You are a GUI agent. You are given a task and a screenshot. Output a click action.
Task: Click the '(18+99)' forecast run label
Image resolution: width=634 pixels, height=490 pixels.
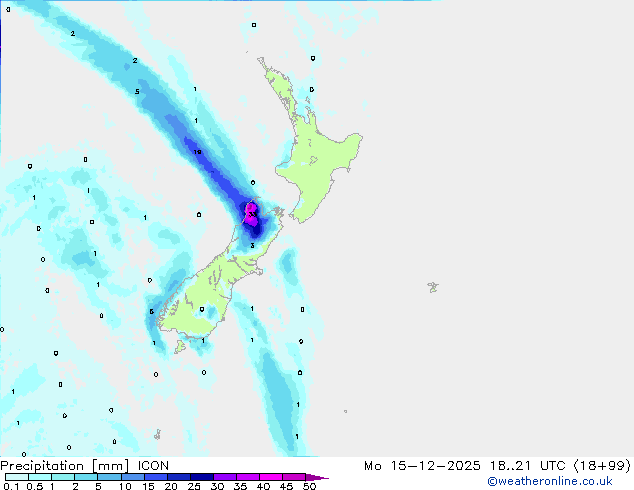tap(602, 466)
